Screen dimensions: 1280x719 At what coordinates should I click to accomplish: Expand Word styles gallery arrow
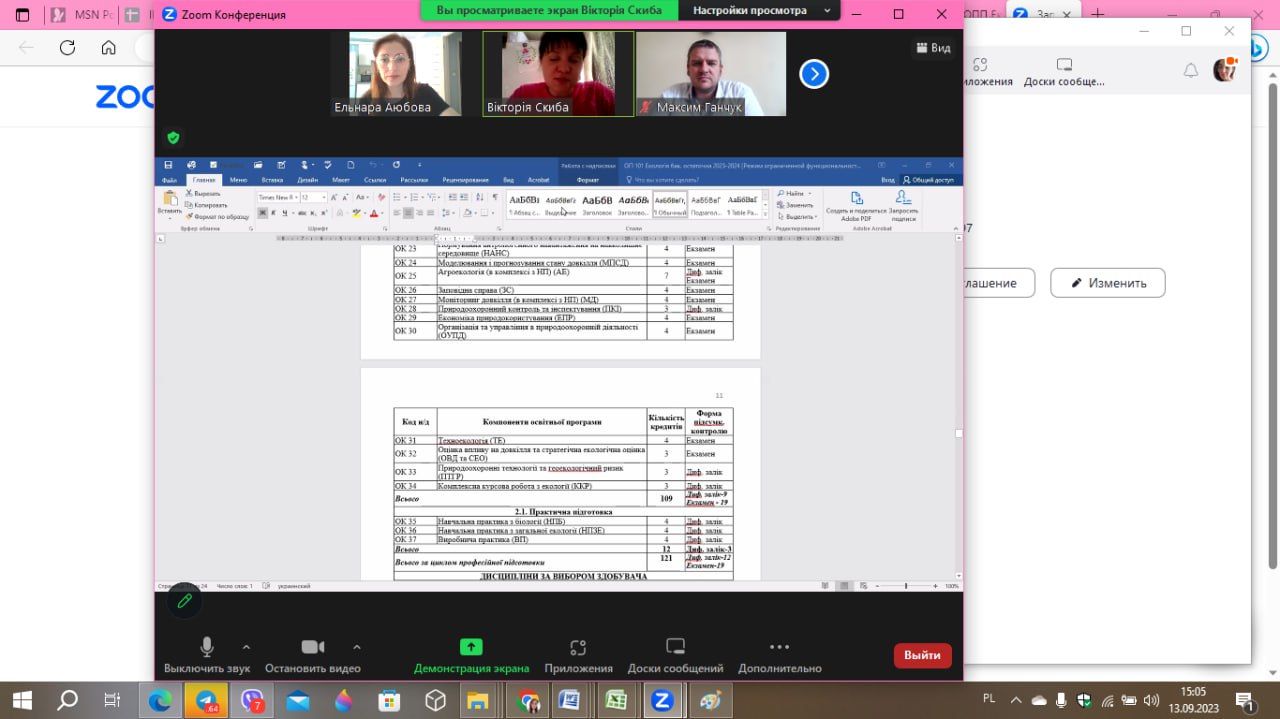[x=766, y=214]
